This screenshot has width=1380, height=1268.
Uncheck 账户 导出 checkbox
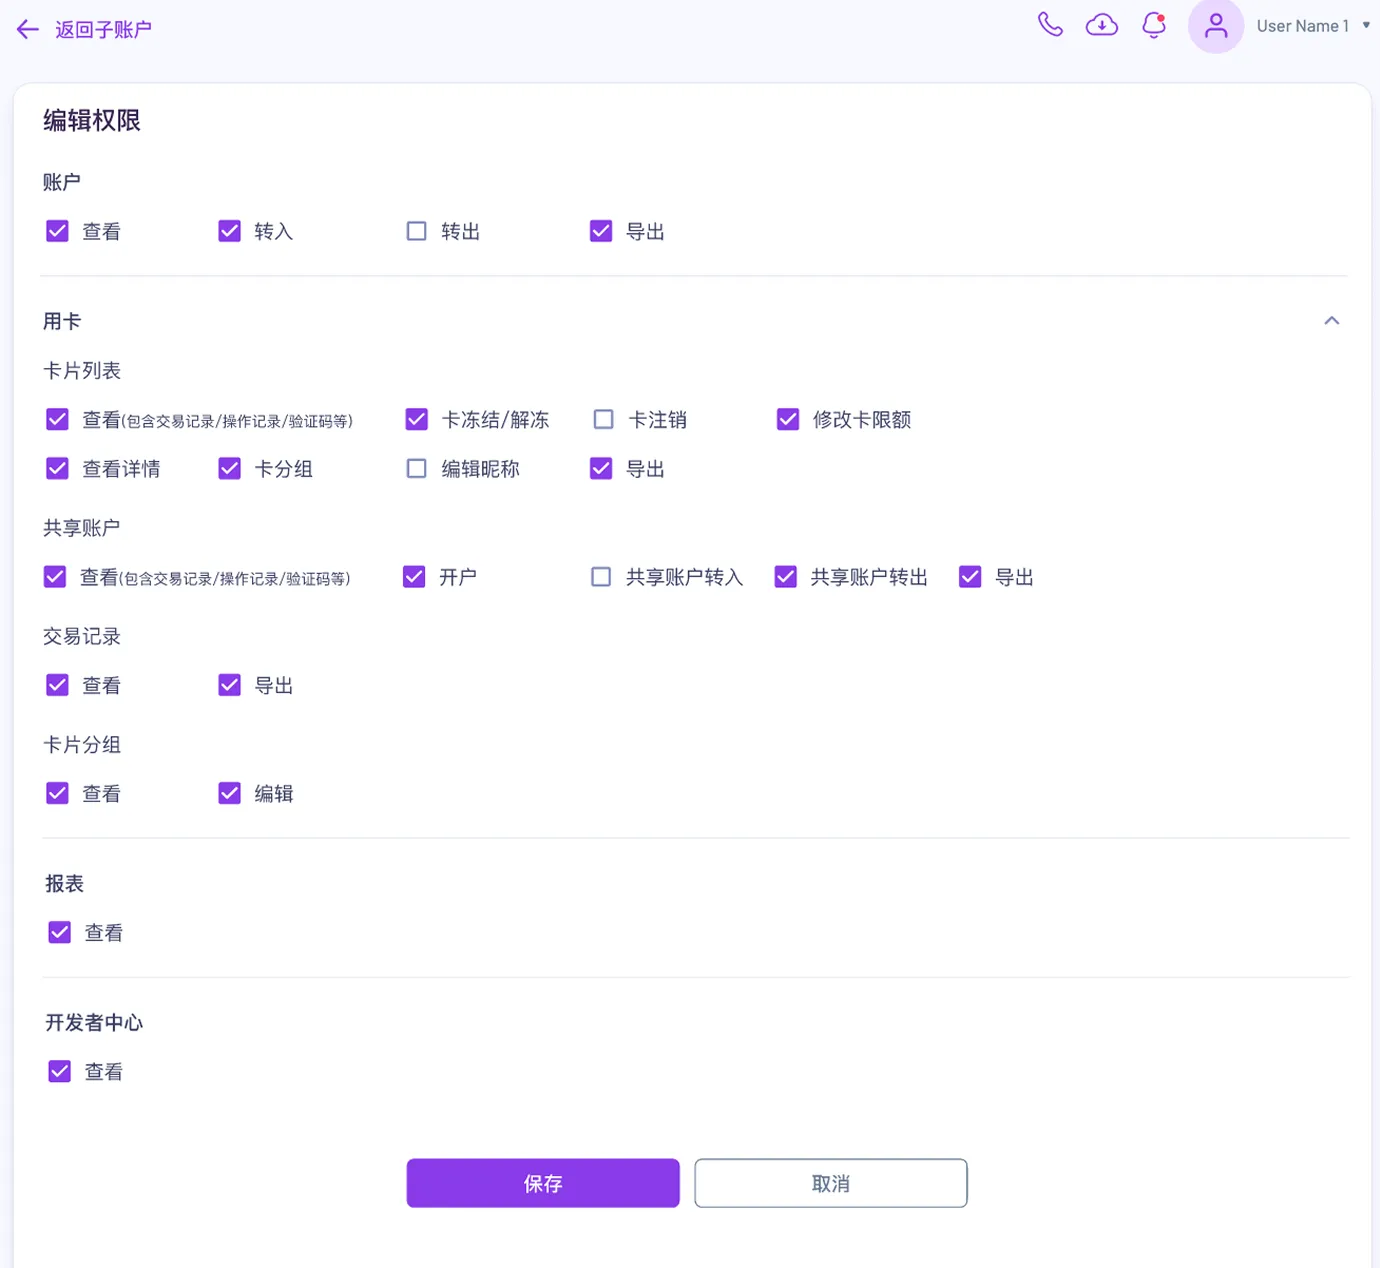click(x=601, y=232)
